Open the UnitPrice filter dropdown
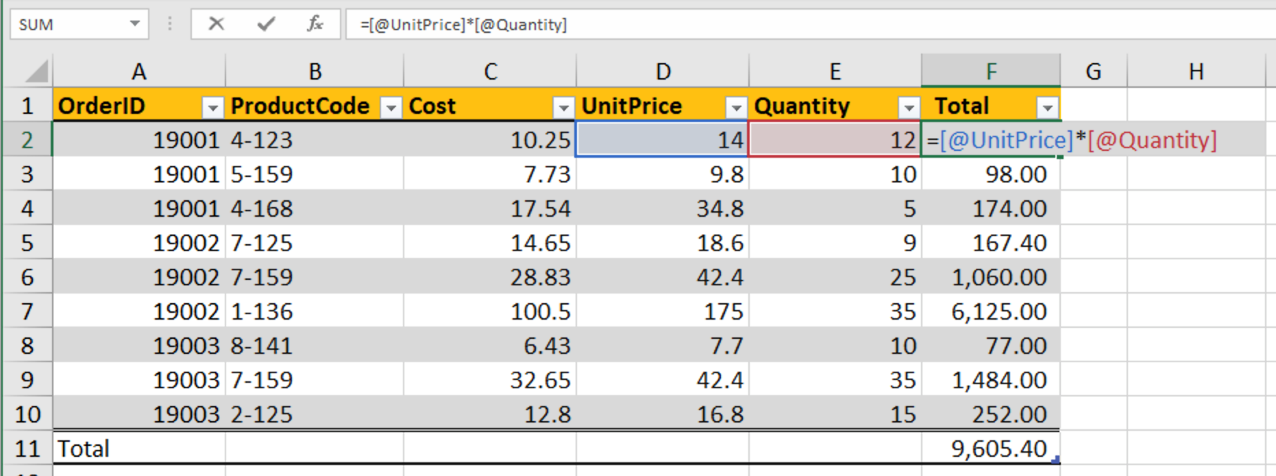 click(736, 107)
